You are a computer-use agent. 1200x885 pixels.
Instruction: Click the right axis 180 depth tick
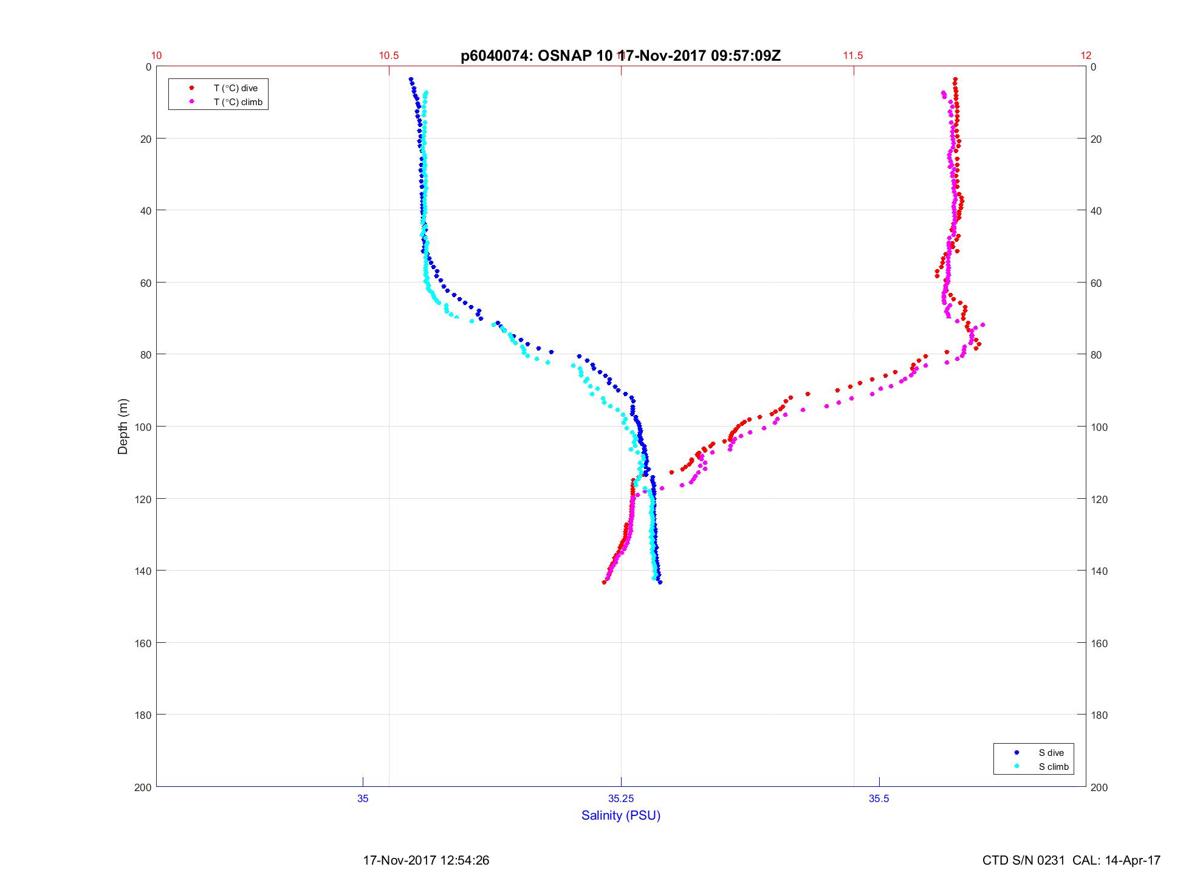coord(1101,715)
